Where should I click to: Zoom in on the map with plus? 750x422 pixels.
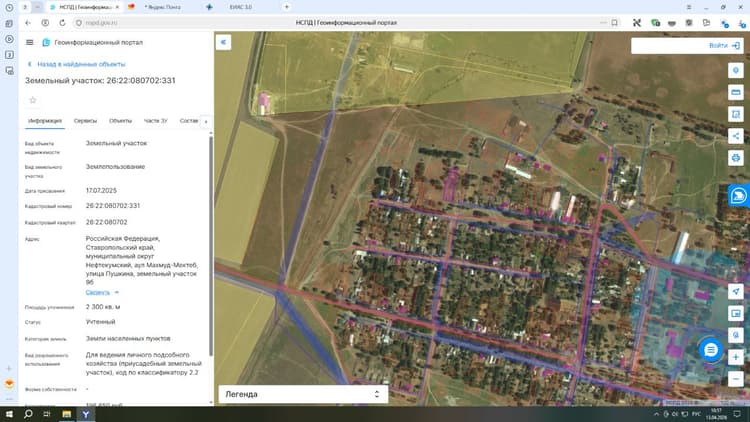coord(736,357)
